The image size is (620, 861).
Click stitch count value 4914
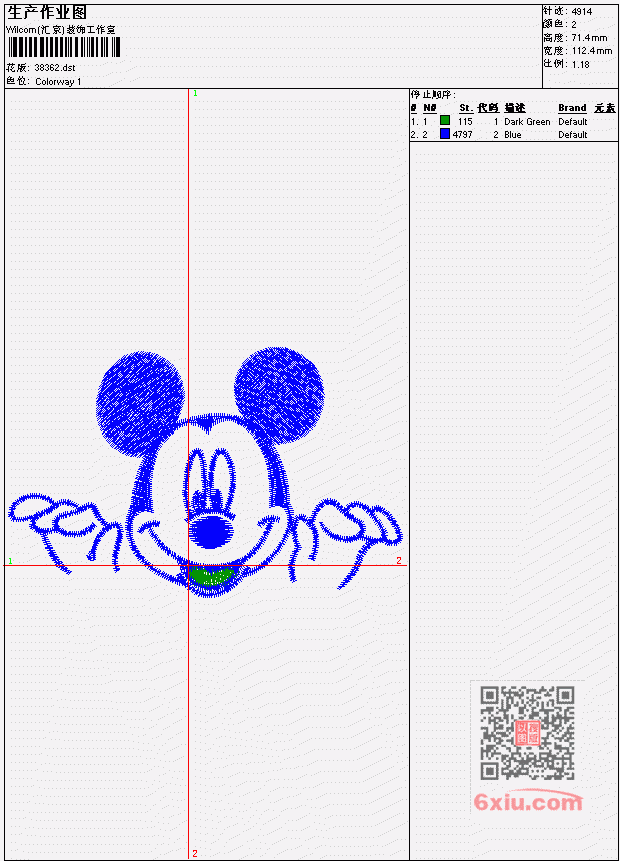tap(582, 11)
